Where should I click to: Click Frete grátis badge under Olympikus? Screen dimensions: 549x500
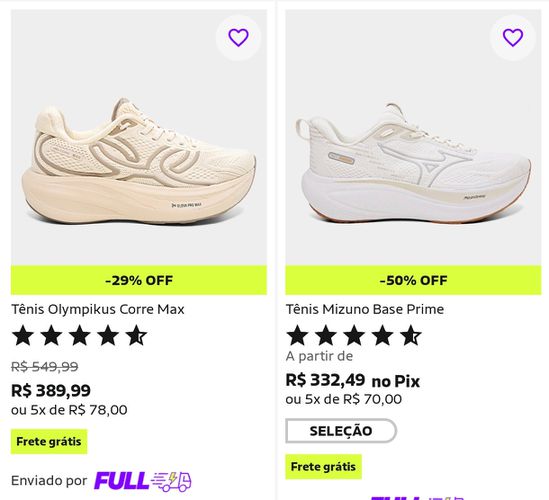click(x=49, y=442)
